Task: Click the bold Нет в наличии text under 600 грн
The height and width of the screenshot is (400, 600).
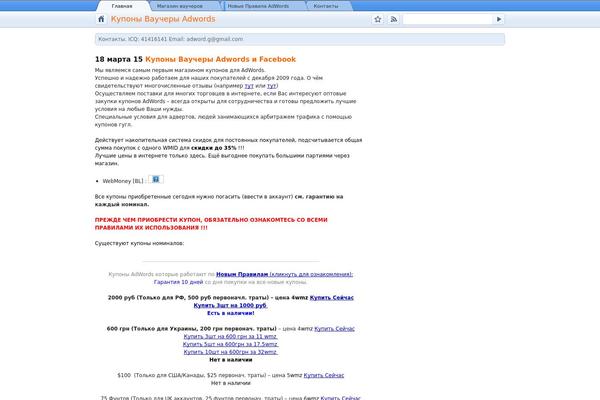Action: coord(231,360)
